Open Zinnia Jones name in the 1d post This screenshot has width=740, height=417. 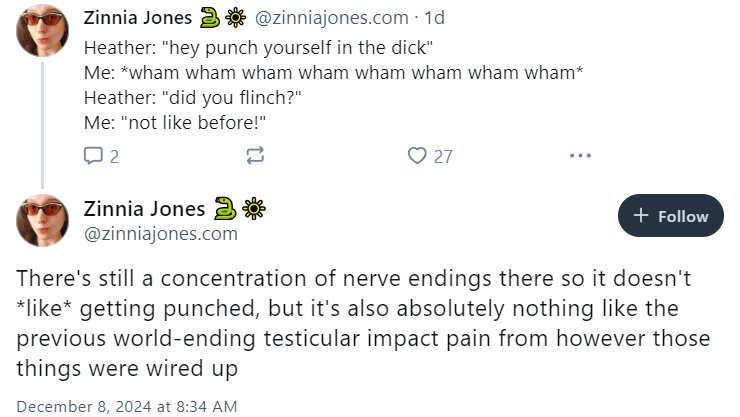click(138, 18)
